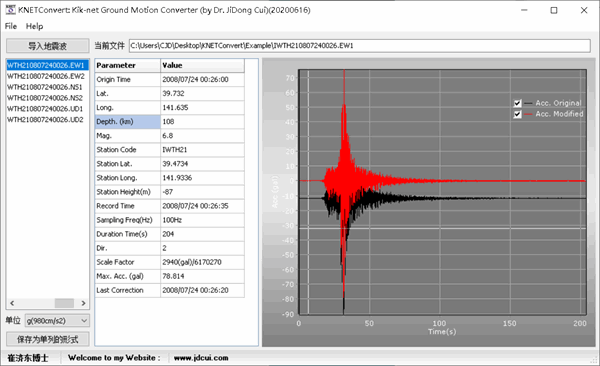
Task: Click the www.jdcui.com website link
Action: pos(201,358)
